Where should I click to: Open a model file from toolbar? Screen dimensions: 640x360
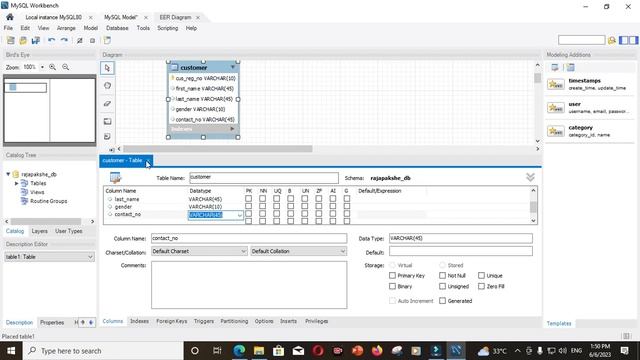click(x=23, y=40)
